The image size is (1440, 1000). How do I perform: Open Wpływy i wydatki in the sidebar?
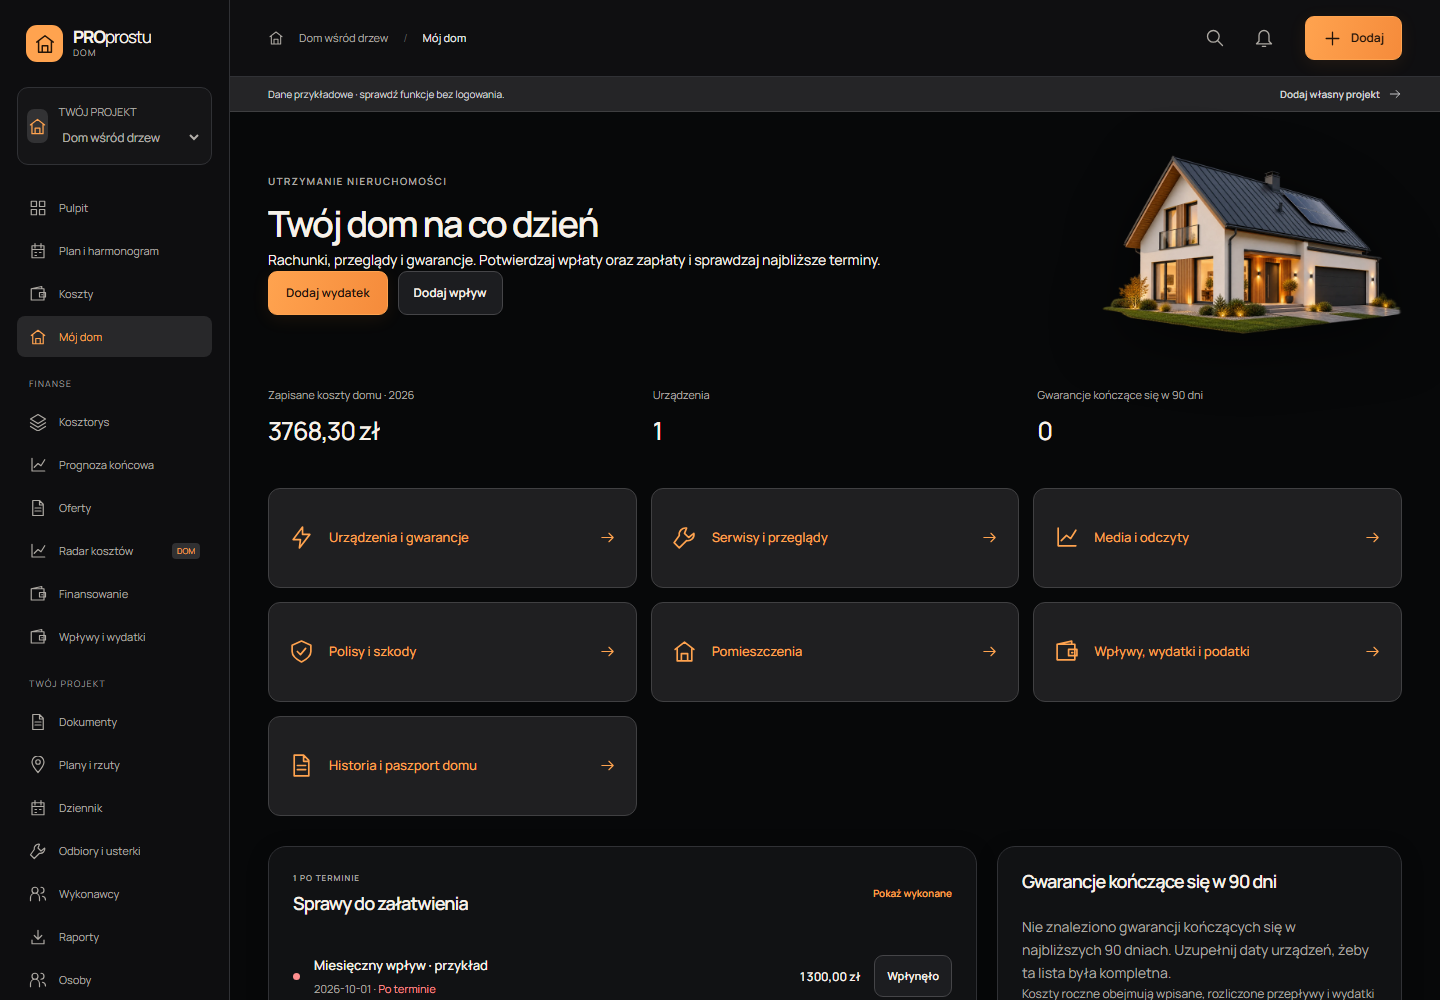point(114,637)
